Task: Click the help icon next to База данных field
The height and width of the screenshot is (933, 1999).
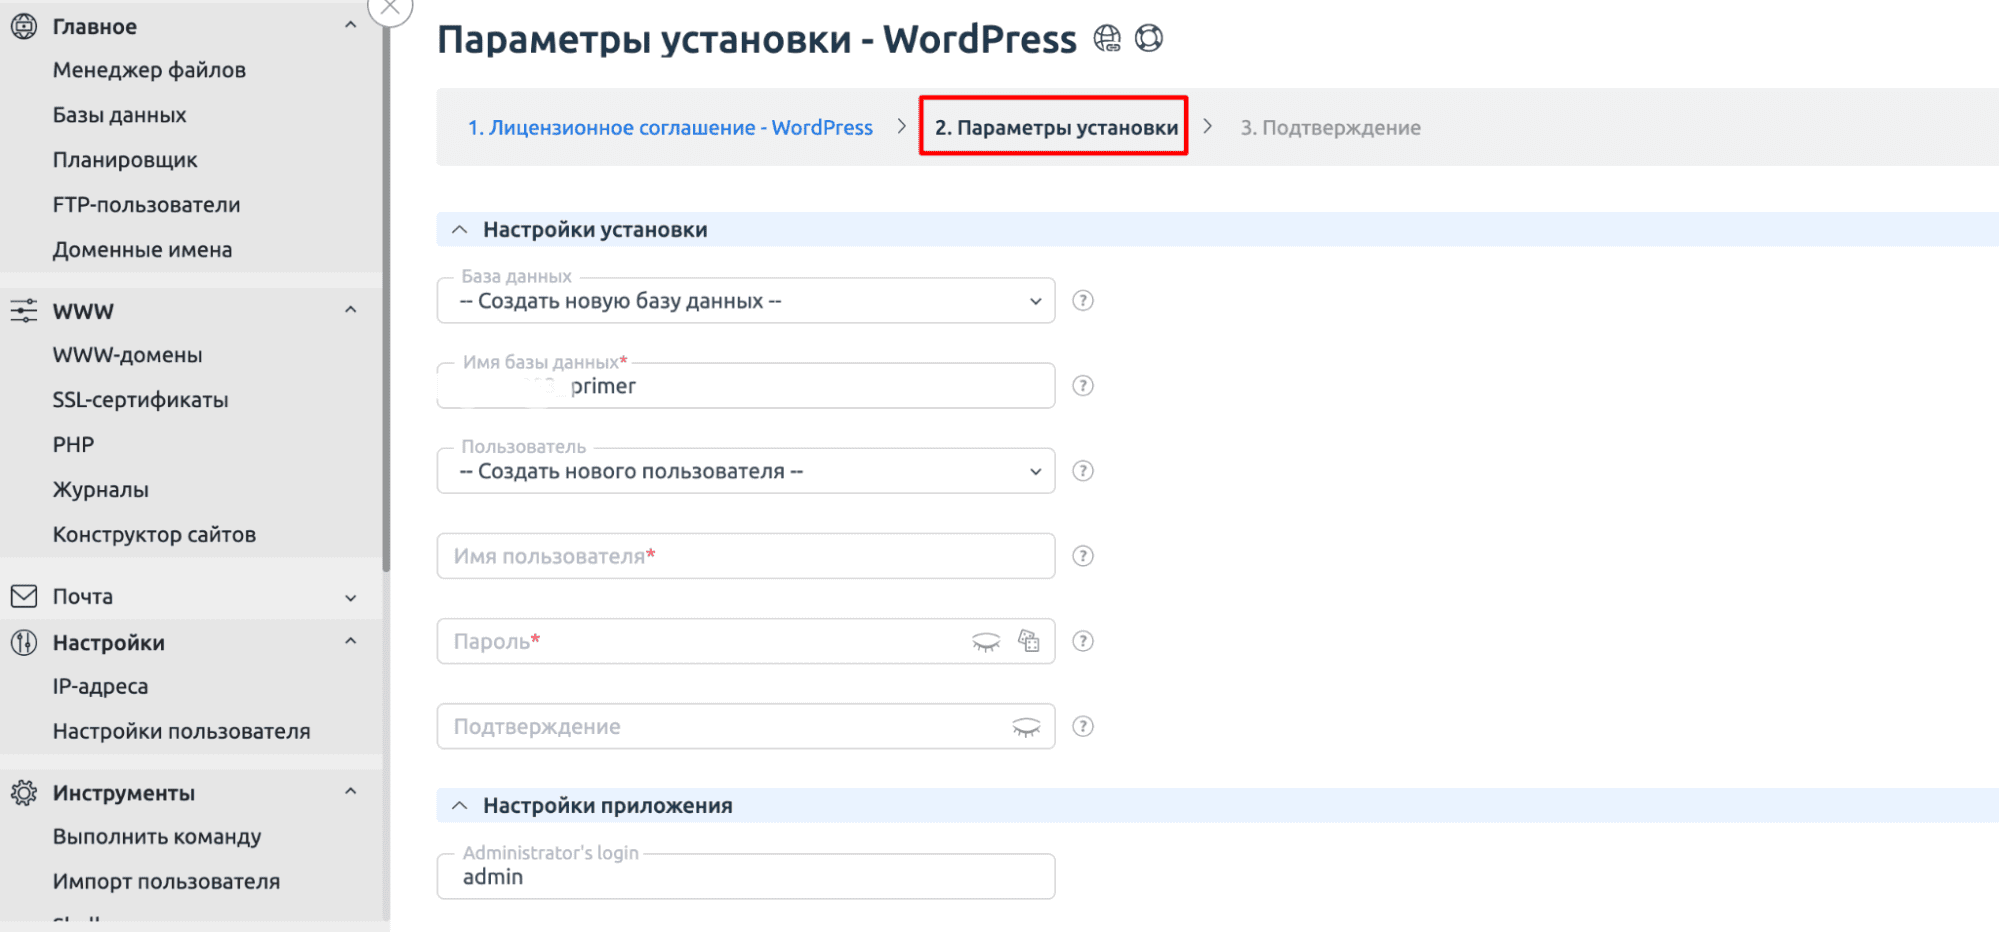Action: click(x=1083, y=300)
